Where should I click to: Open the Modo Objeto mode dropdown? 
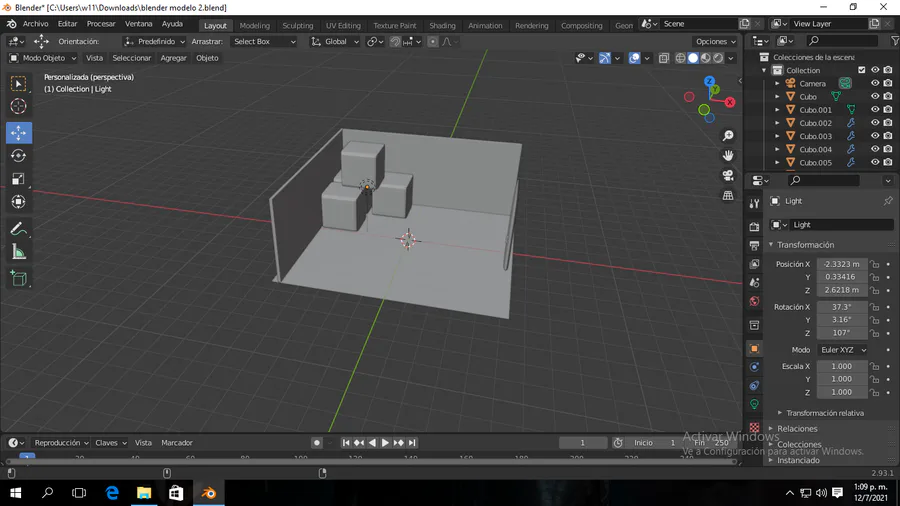[x=43, y=58]
